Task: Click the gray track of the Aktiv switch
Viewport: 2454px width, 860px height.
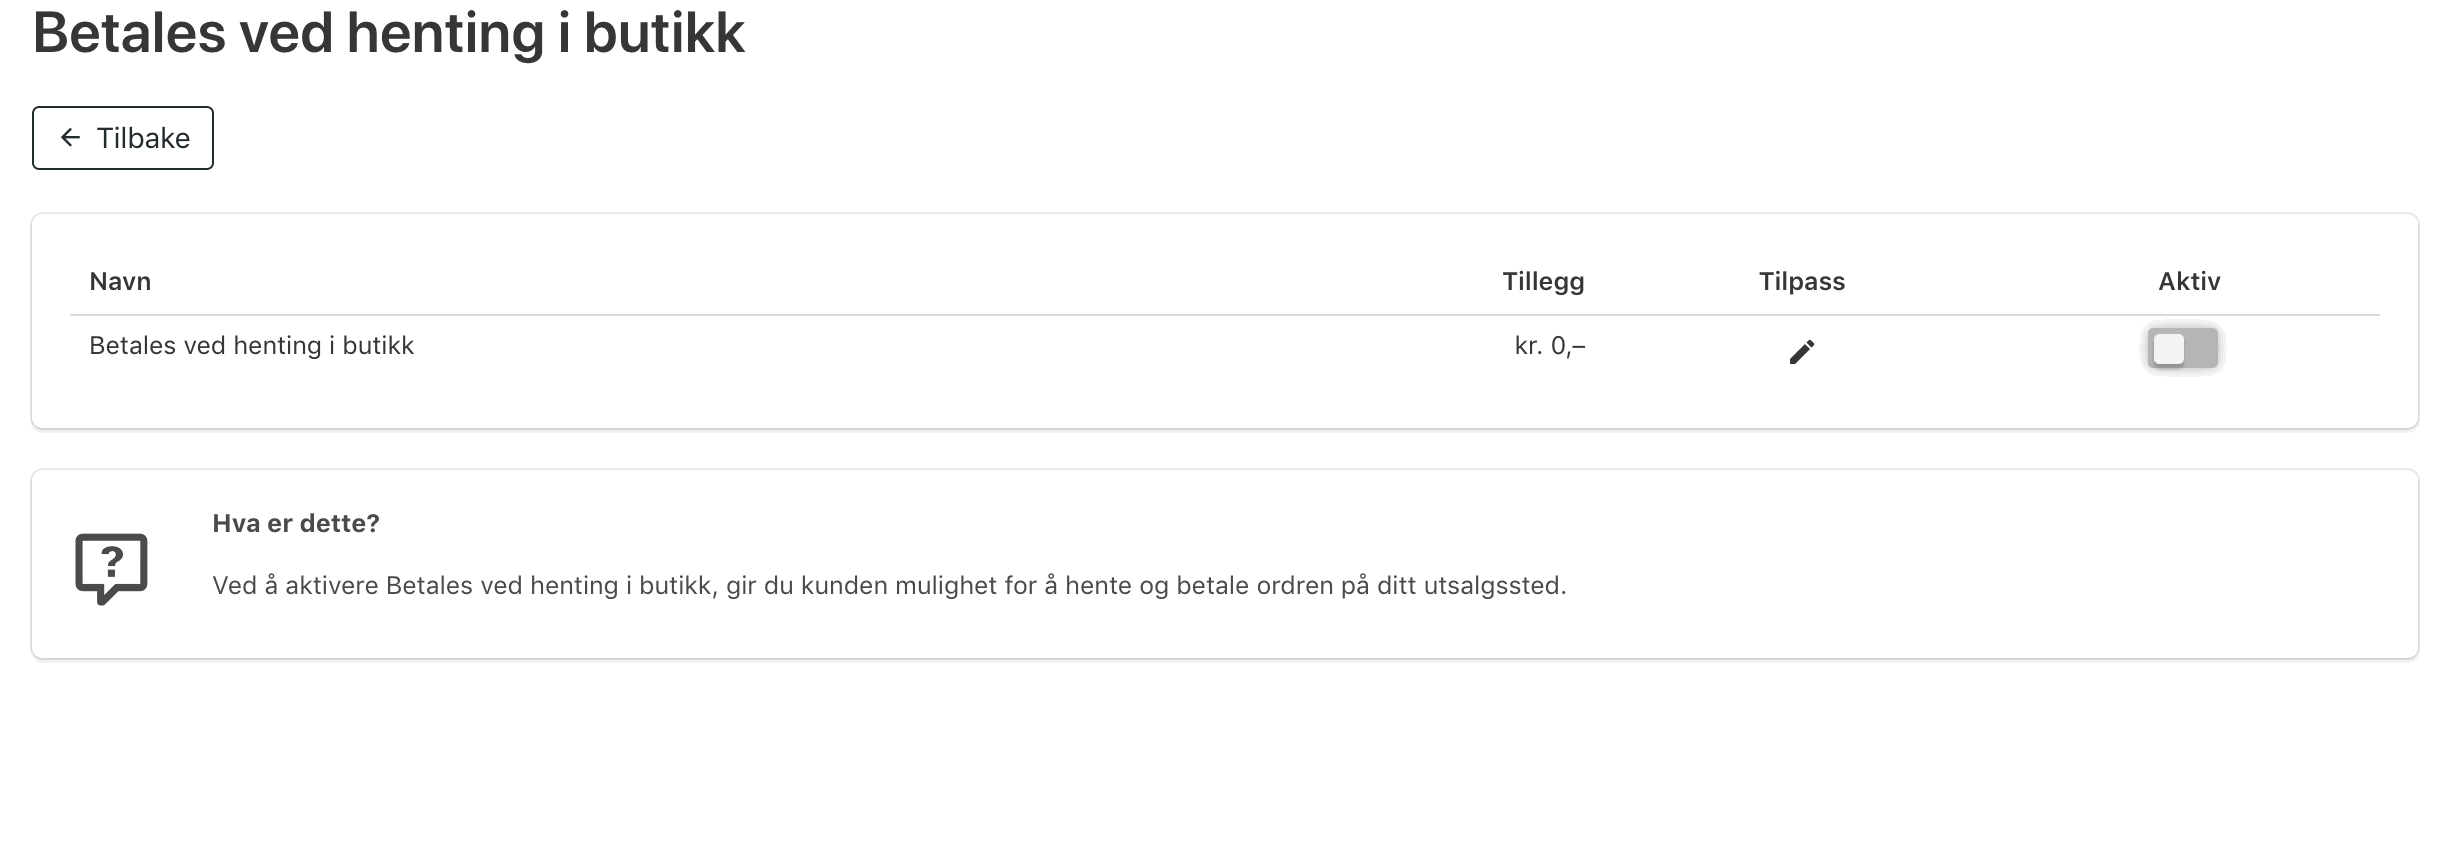Action: pos(2202,348)
